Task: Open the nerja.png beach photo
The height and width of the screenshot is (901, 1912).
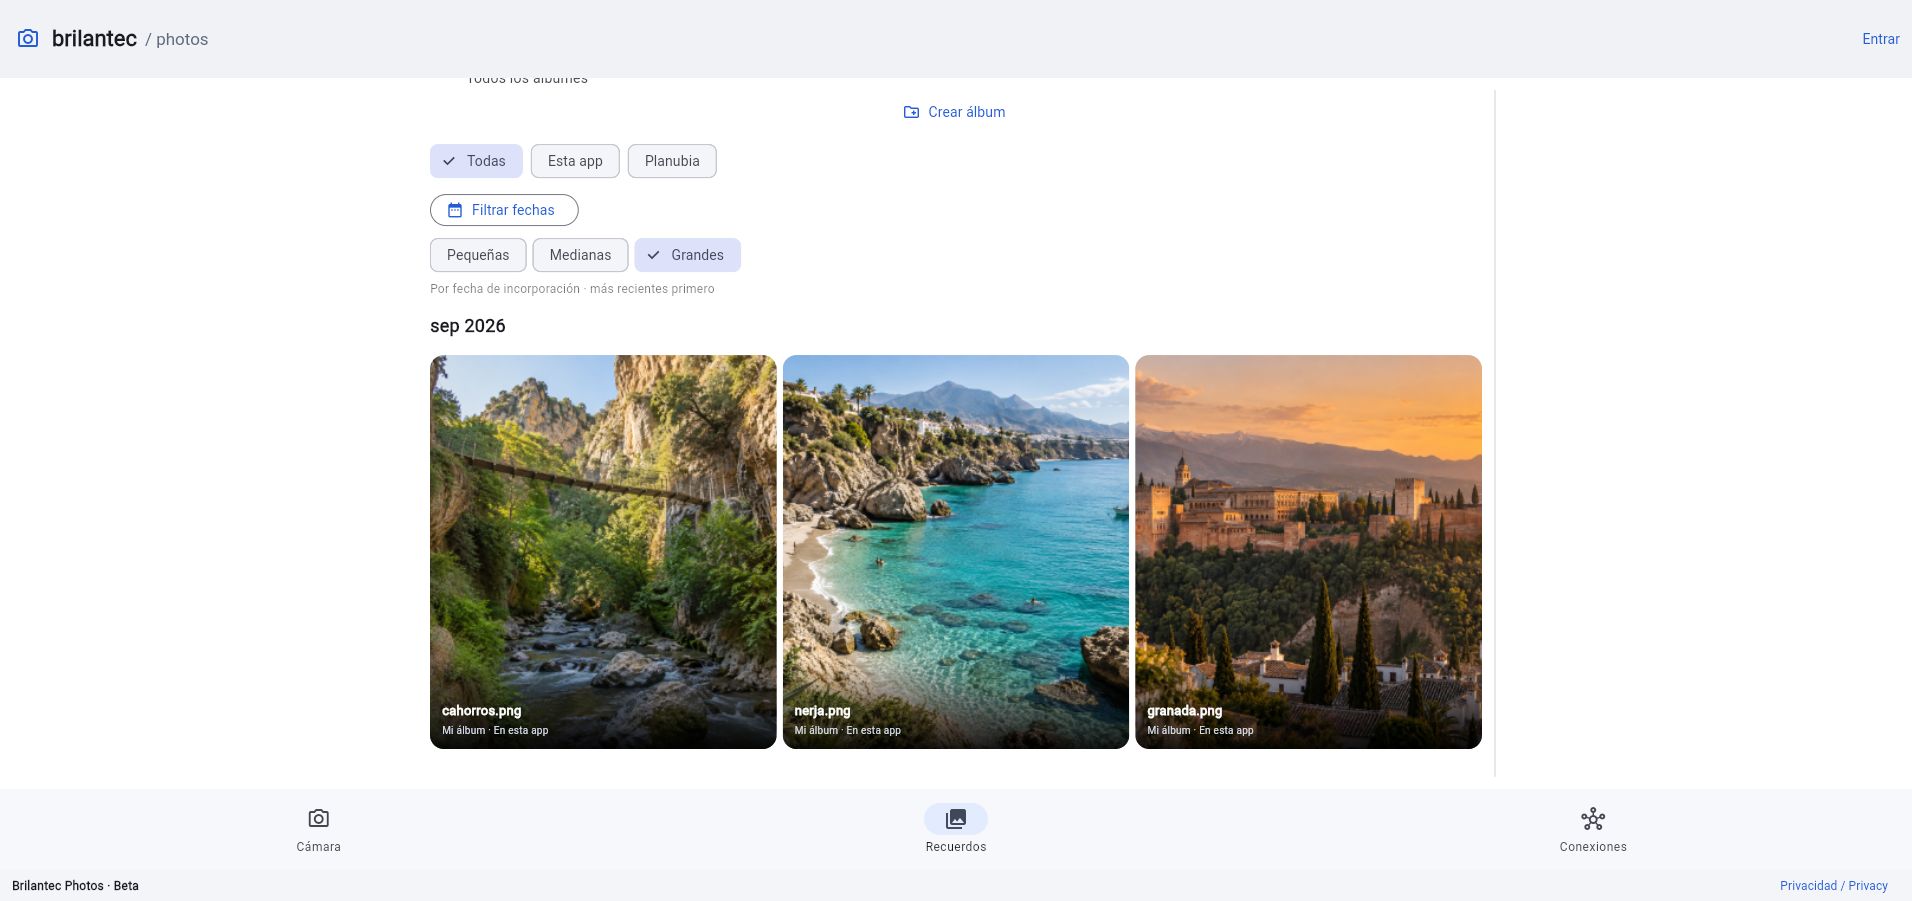Action: pos(956,552)
